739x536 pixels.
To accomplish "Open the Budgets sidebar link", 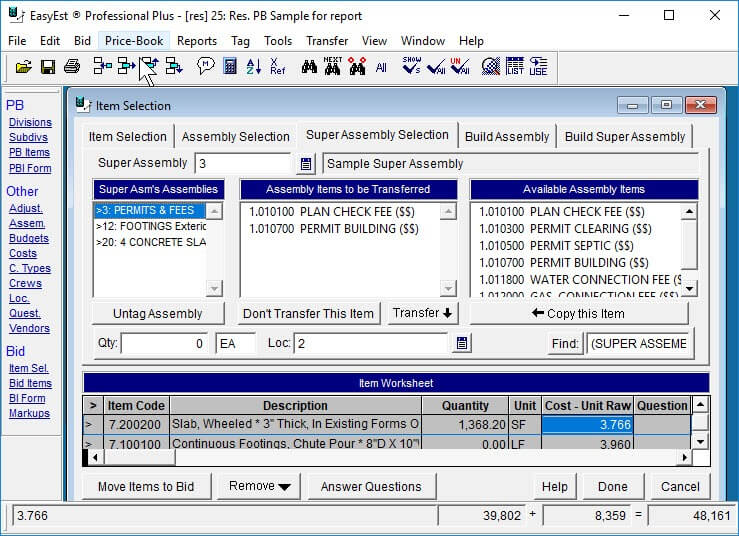I will point(29,239).
